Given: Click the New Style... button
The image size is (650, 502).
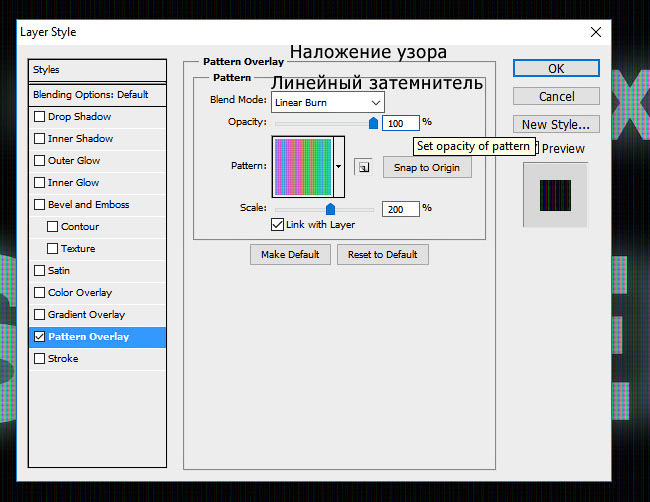Looking at the screenshot, I should point(556,124).
